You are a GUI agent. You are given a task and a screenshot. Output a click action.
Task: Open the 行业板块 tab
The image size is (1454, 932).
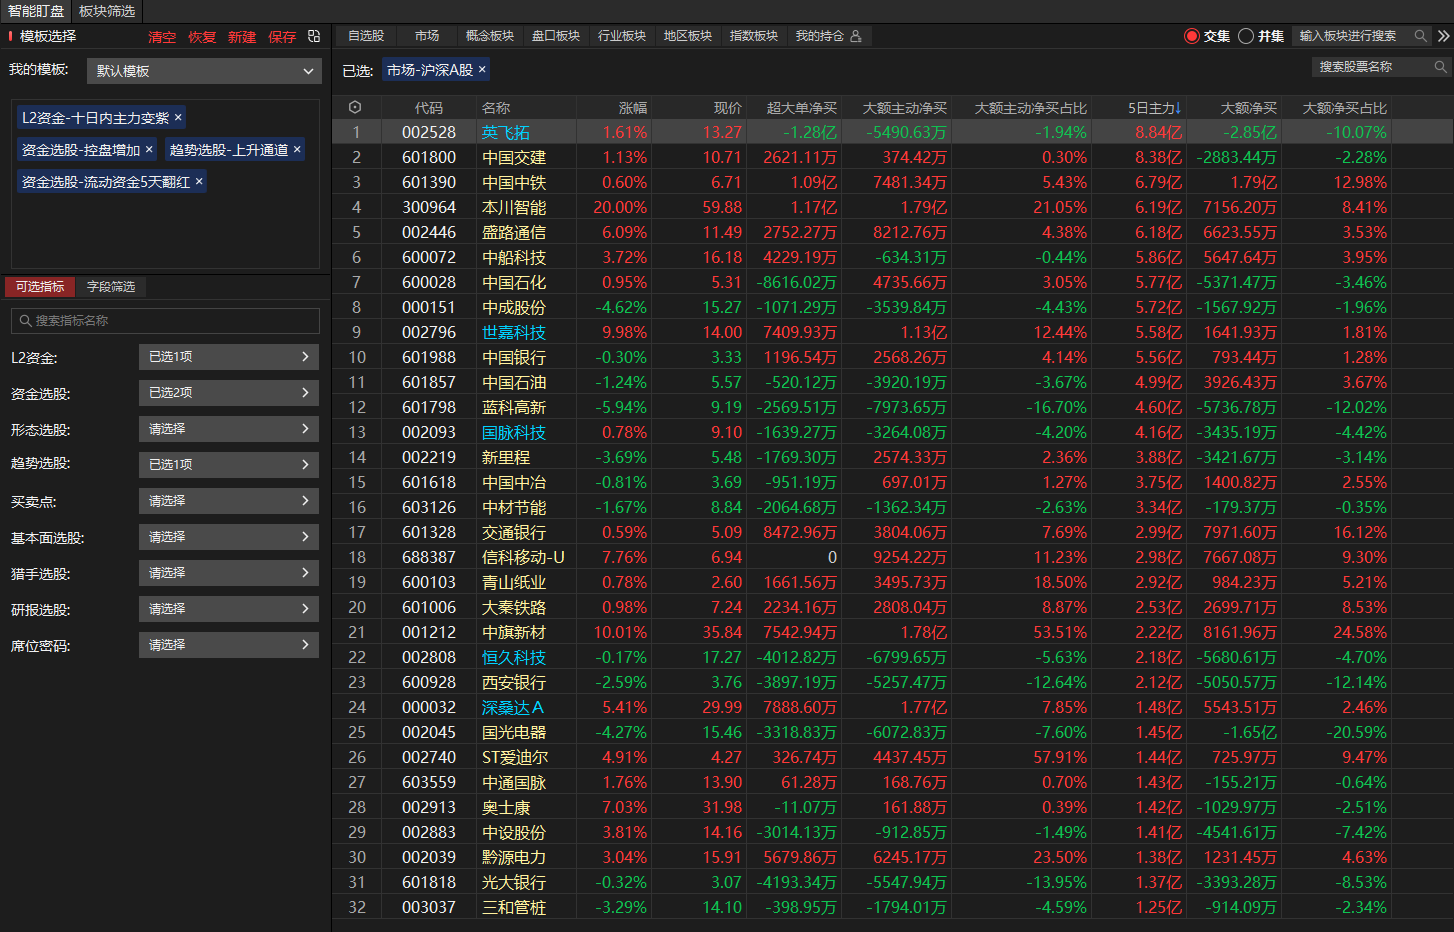pyautogui.click(x=622, y=36)
